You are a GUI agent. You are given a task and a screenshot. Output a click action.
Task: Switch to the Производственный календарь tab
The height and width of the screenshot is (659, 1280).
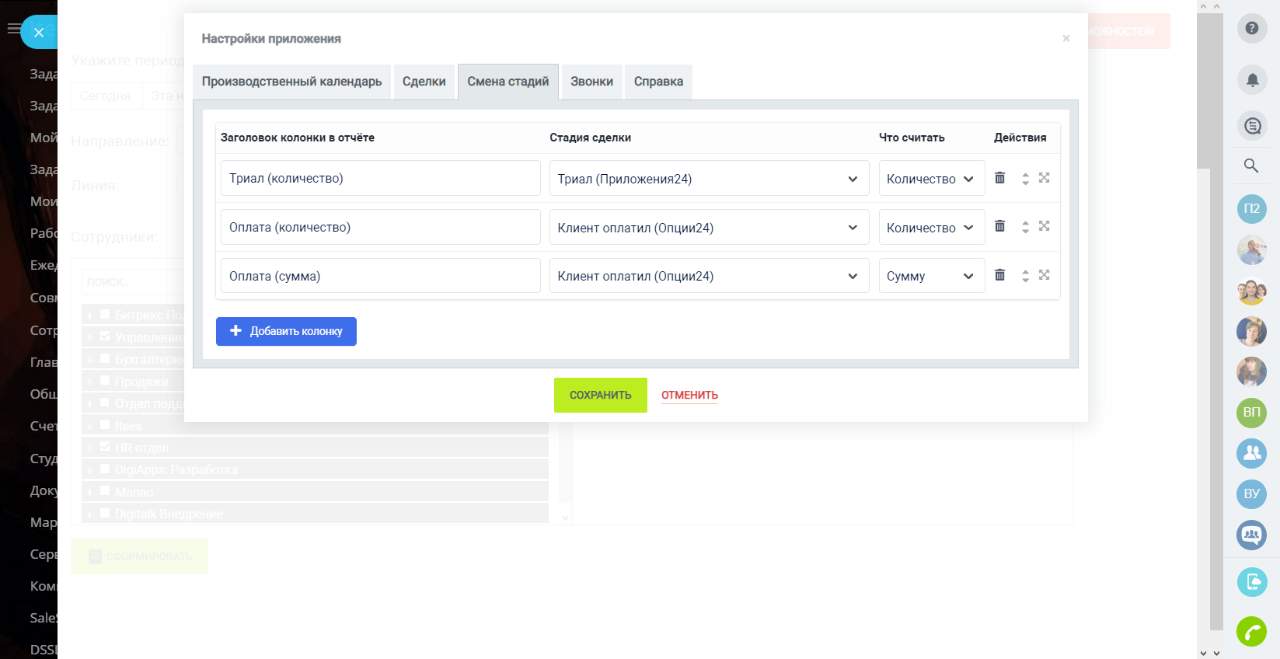(291, 82)
